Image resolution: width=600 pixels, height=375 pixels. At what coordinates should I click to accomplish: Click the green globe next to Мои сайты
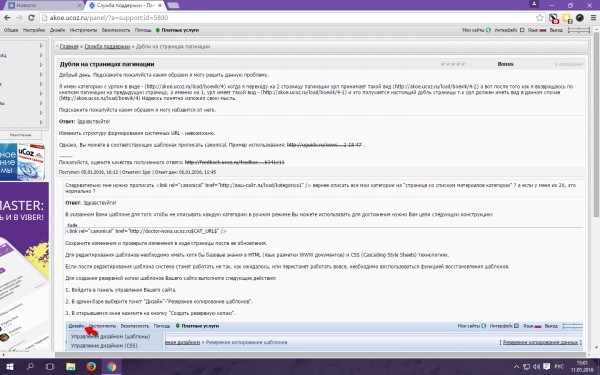(488, 30)
